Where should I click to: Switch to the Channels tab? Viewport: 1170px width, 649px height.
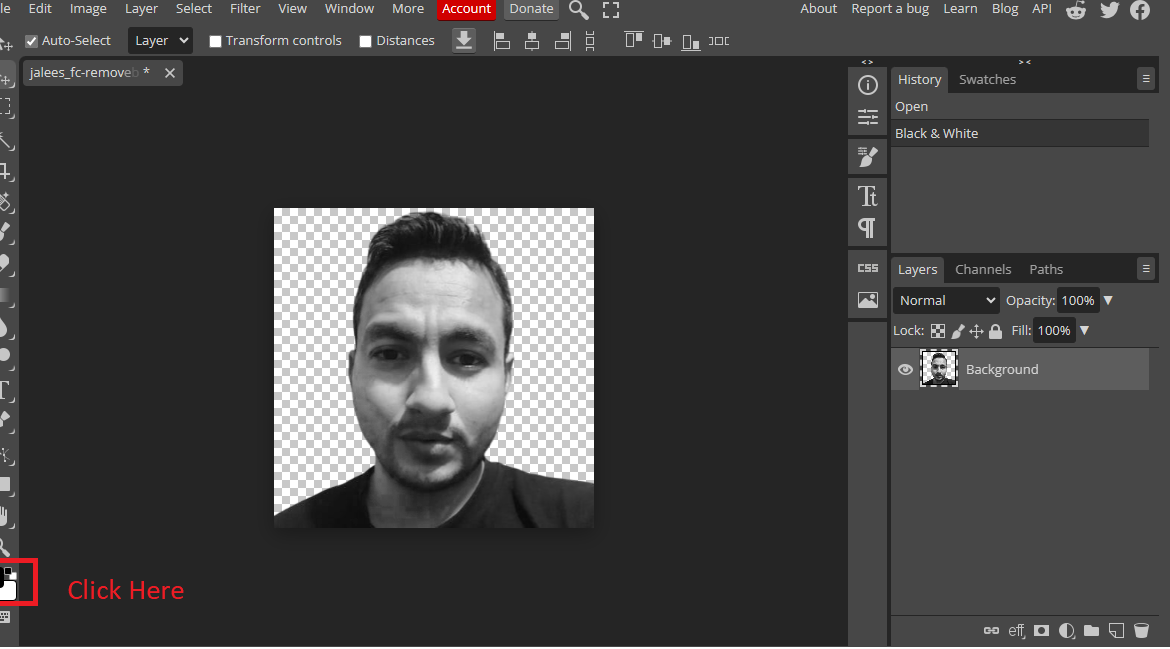click(x=983, y=269)
